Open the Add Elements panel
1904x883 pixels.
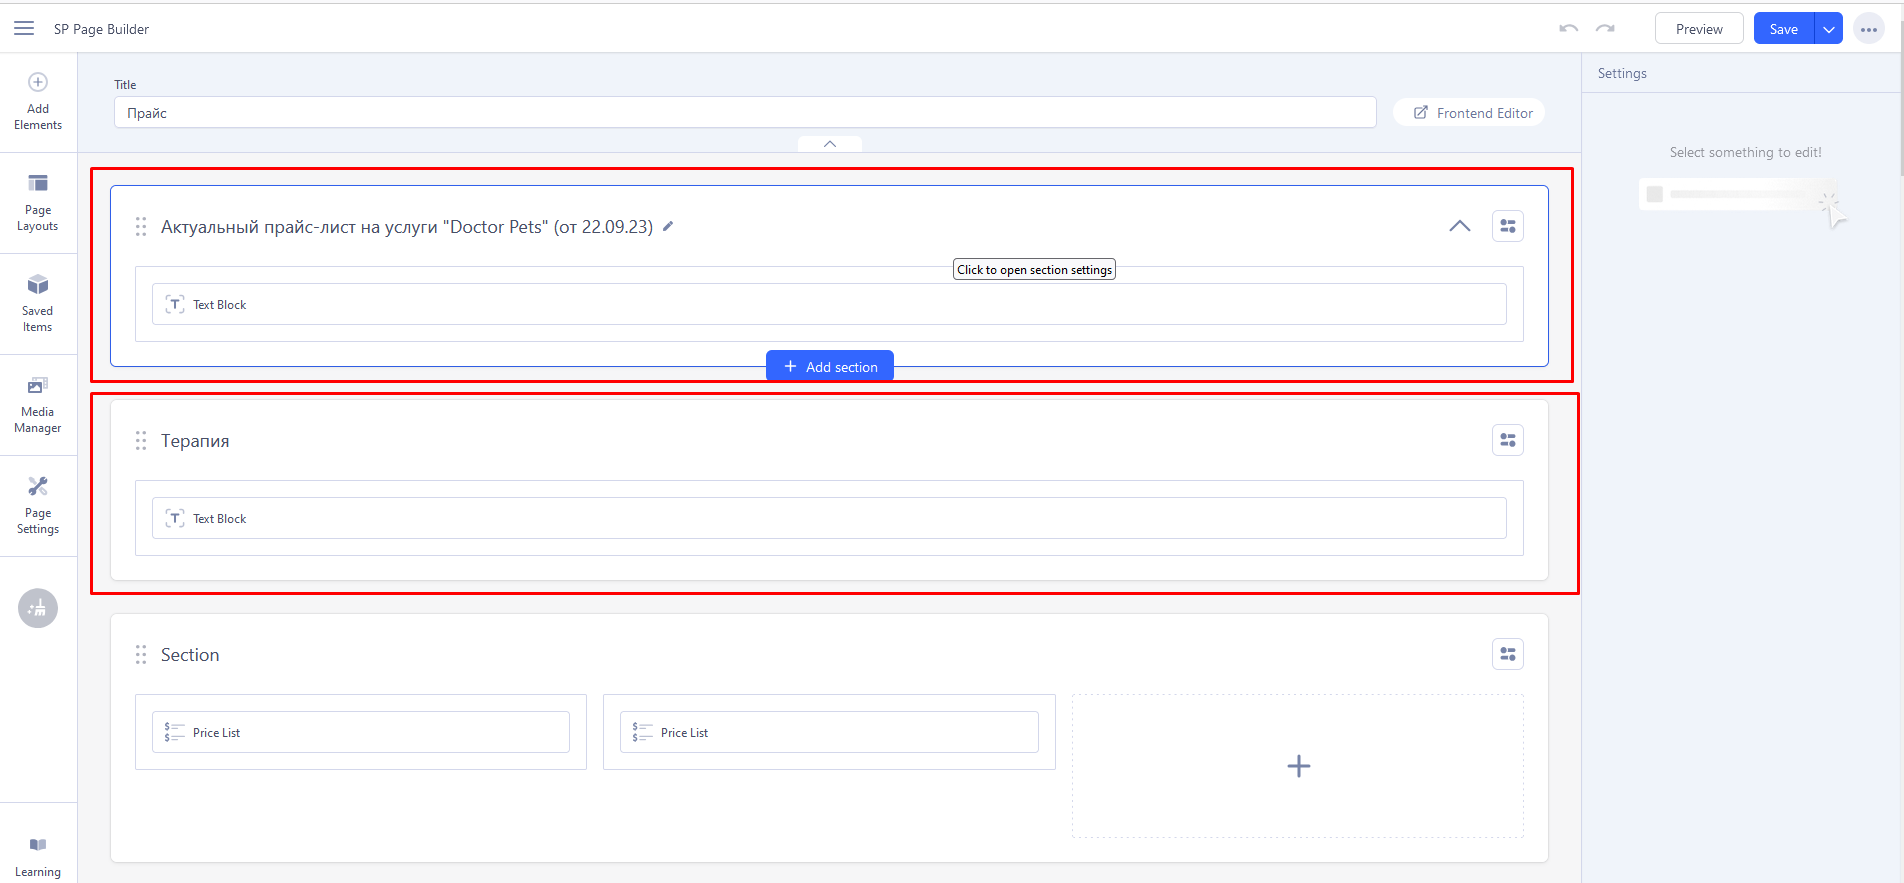point(38,102)
